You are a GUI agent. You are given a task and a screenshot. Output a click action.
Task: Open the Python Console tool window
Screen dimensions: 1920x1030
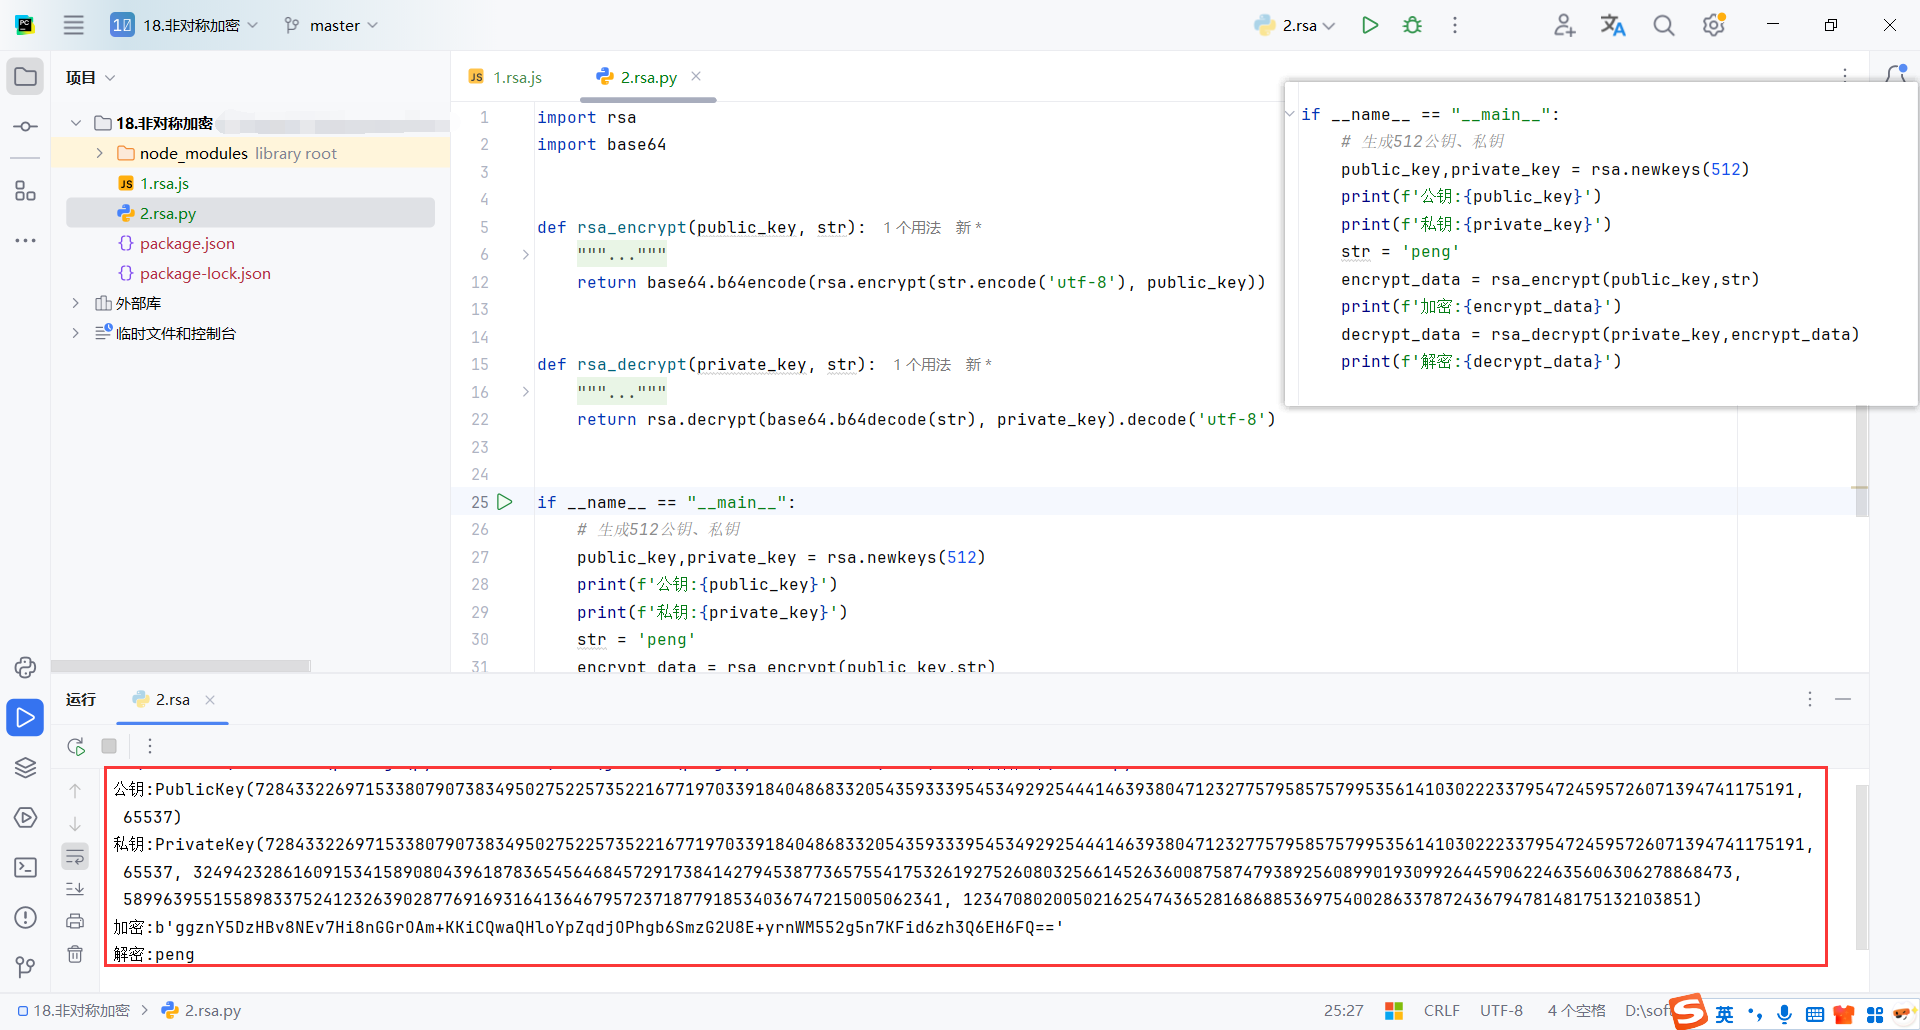(26, 667)
